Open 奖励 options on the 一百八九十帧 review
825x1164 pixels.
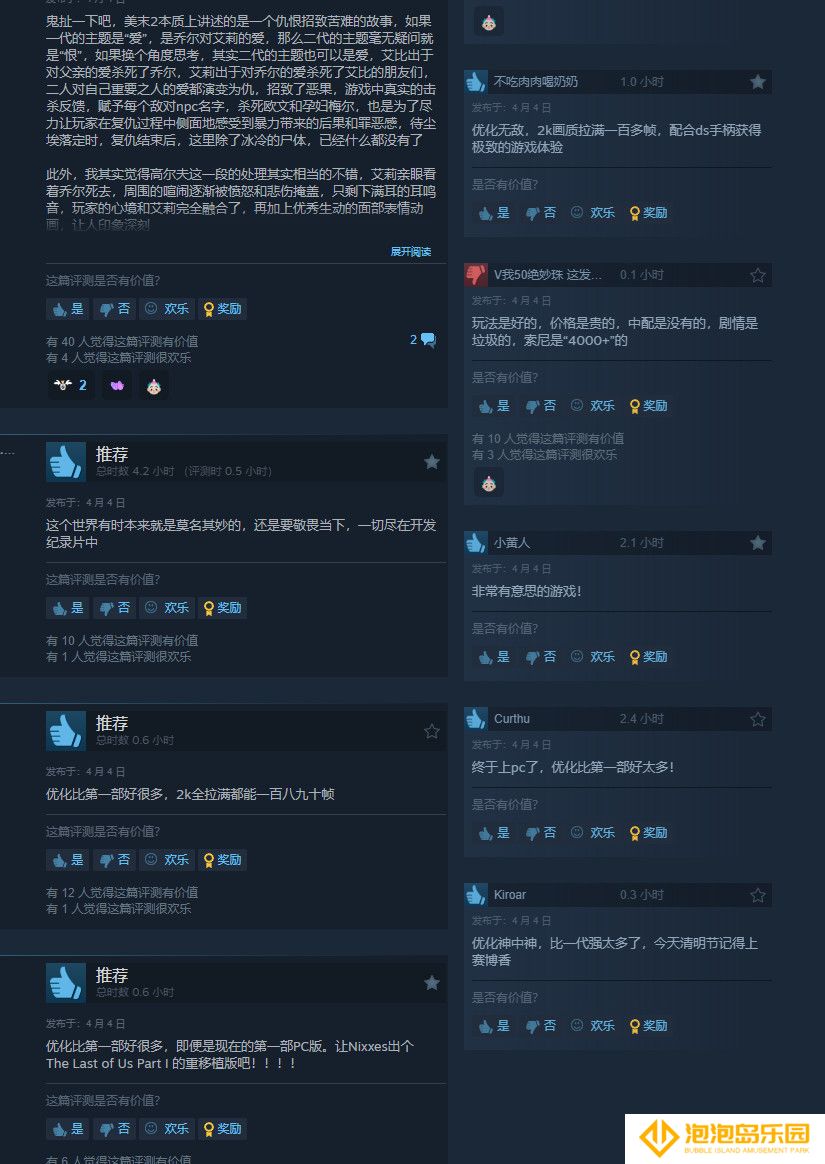coord(223,860)
